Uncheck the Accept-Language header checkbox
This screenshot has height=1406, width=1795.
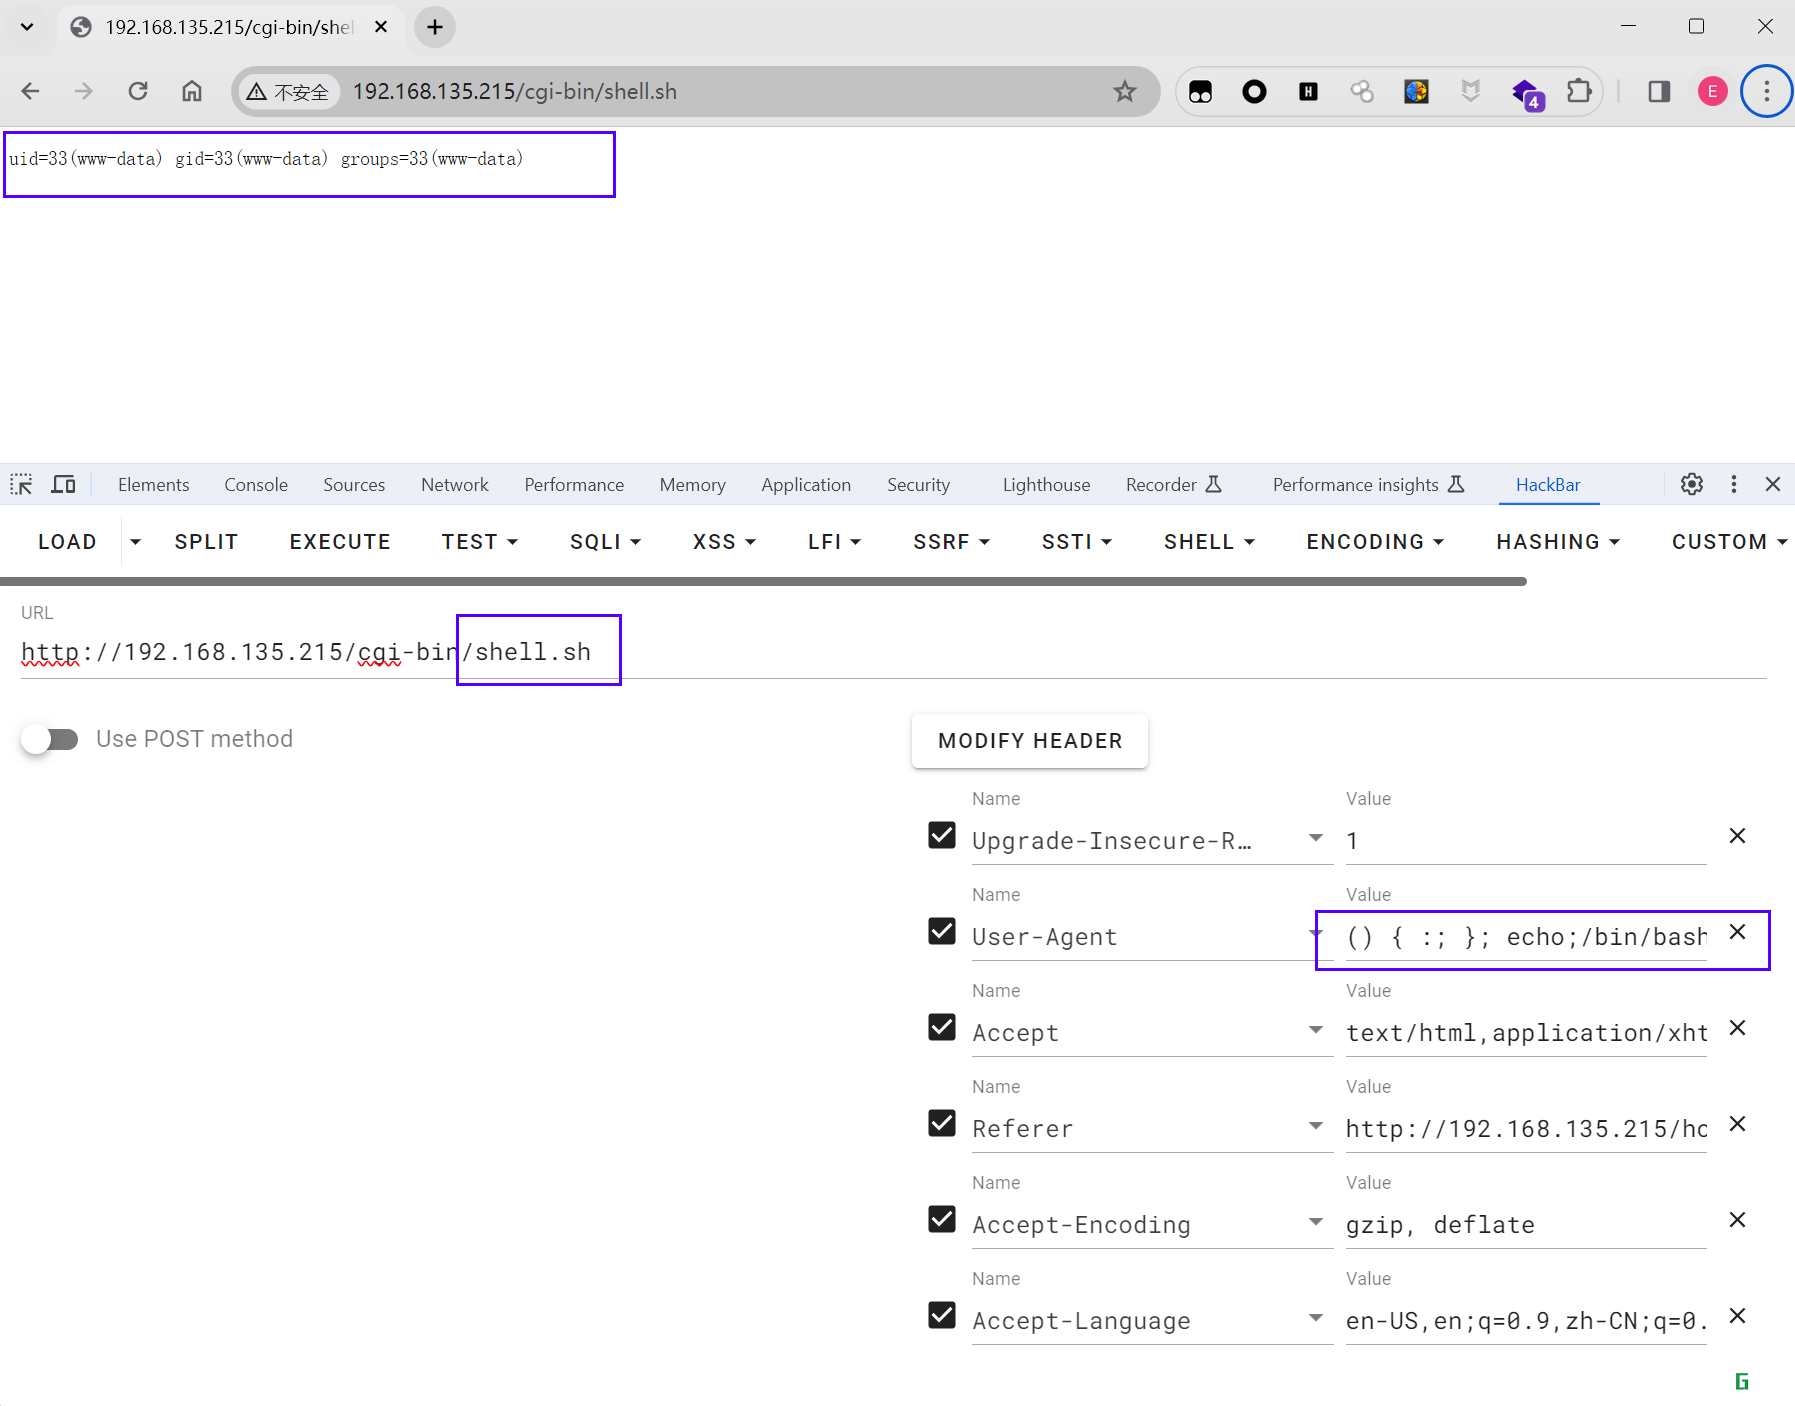[x=942, y=1315]
